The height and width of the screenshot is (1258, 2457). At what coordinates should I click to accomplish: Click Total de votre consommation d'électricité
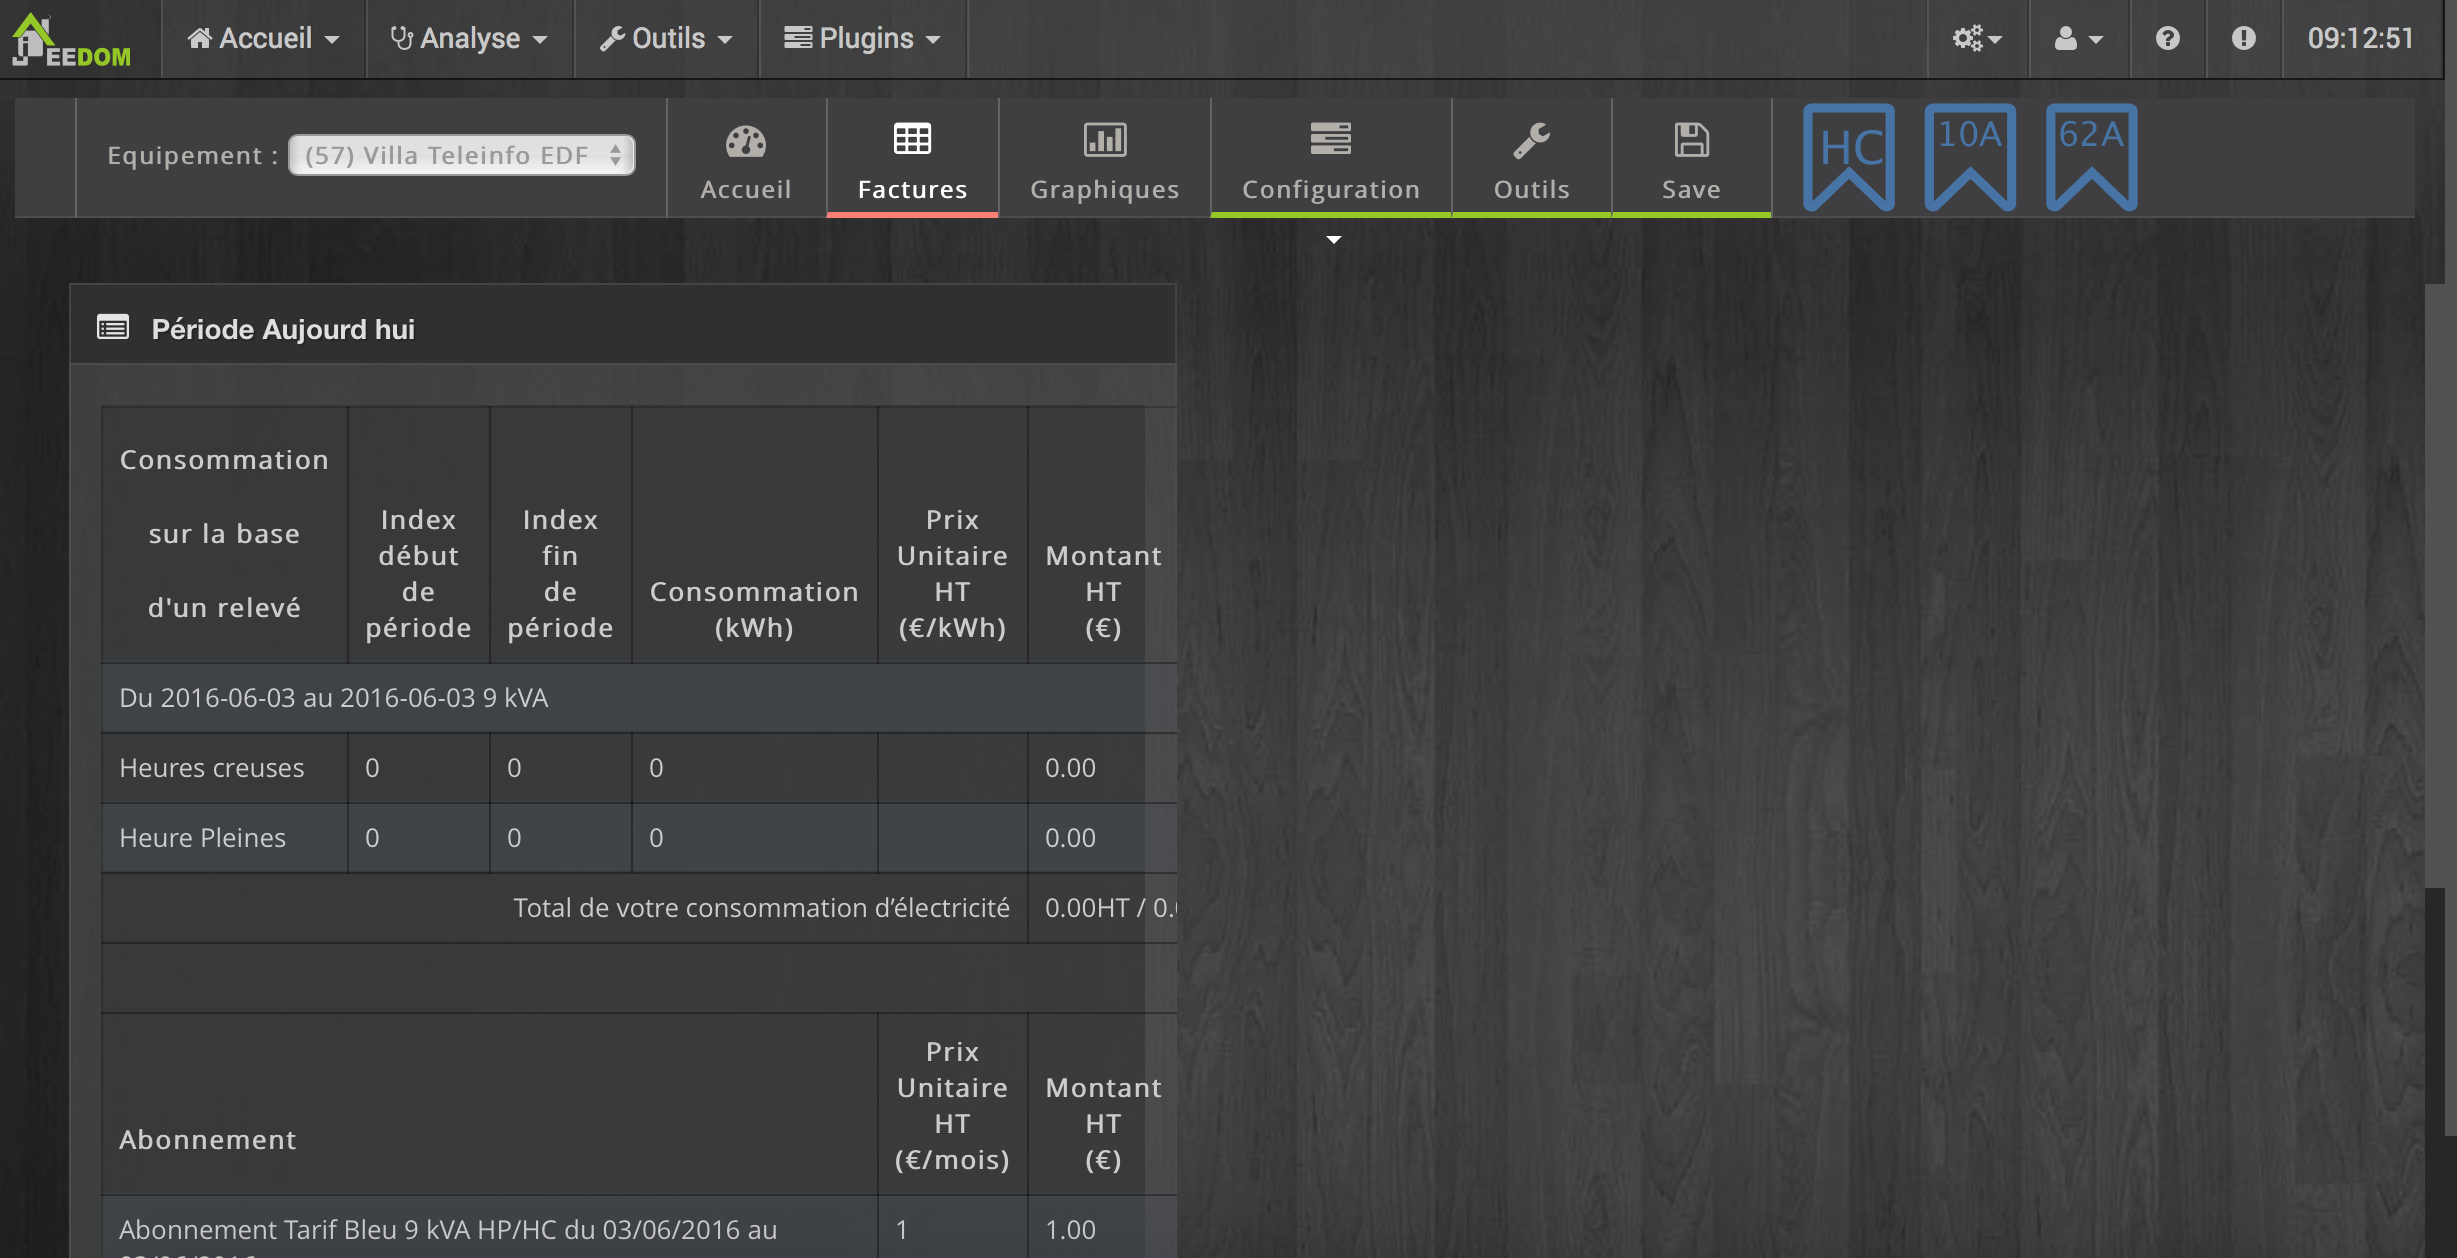point(761,908)
